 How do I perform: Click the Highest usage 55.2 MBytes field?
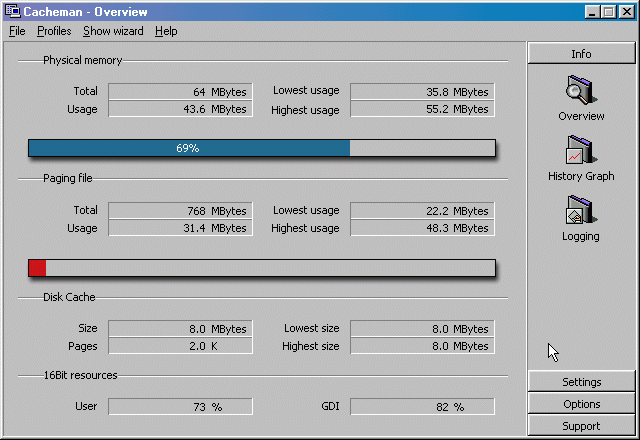[422, 109]
